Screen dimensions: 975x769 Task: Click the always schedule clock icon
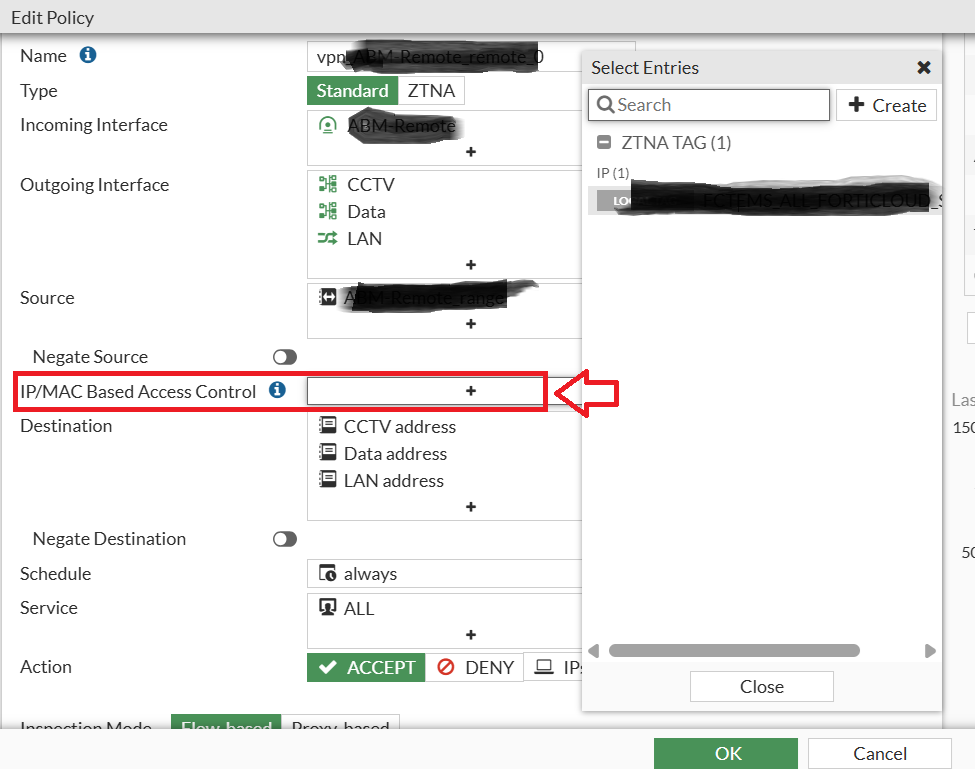tap(328, 573)
